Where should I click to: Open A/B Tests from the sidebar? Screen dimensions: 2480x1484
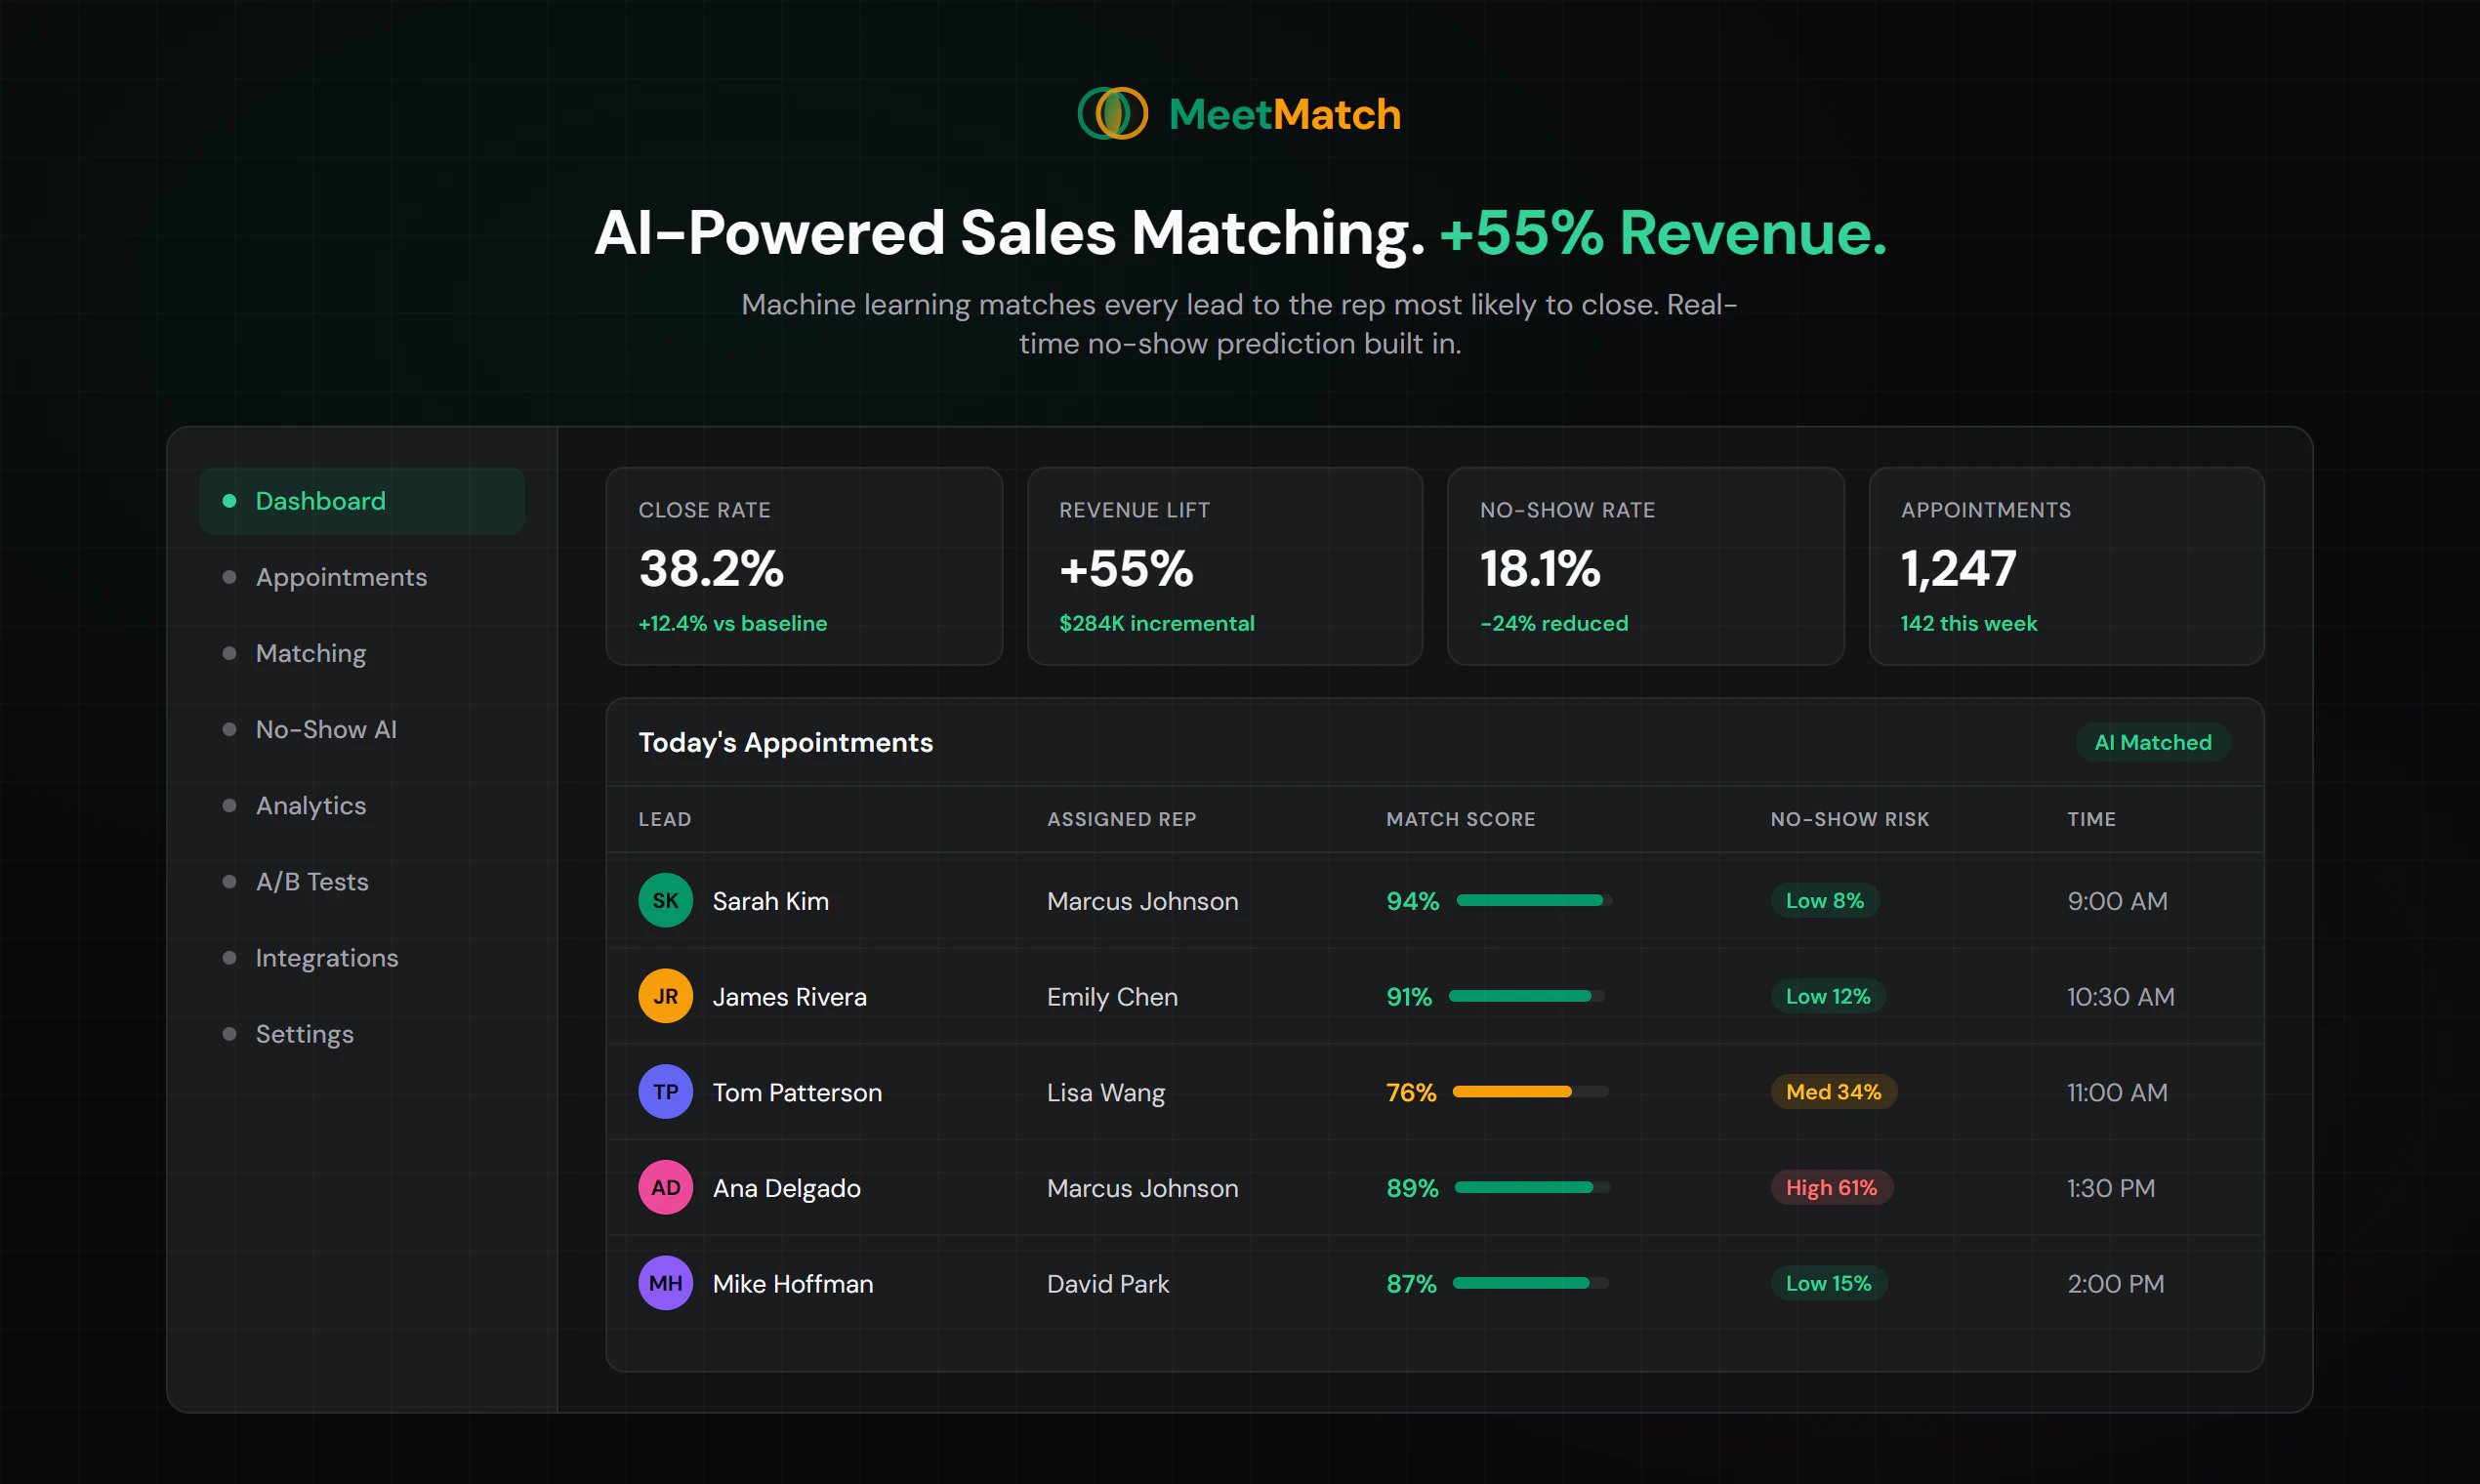[311, 881]
